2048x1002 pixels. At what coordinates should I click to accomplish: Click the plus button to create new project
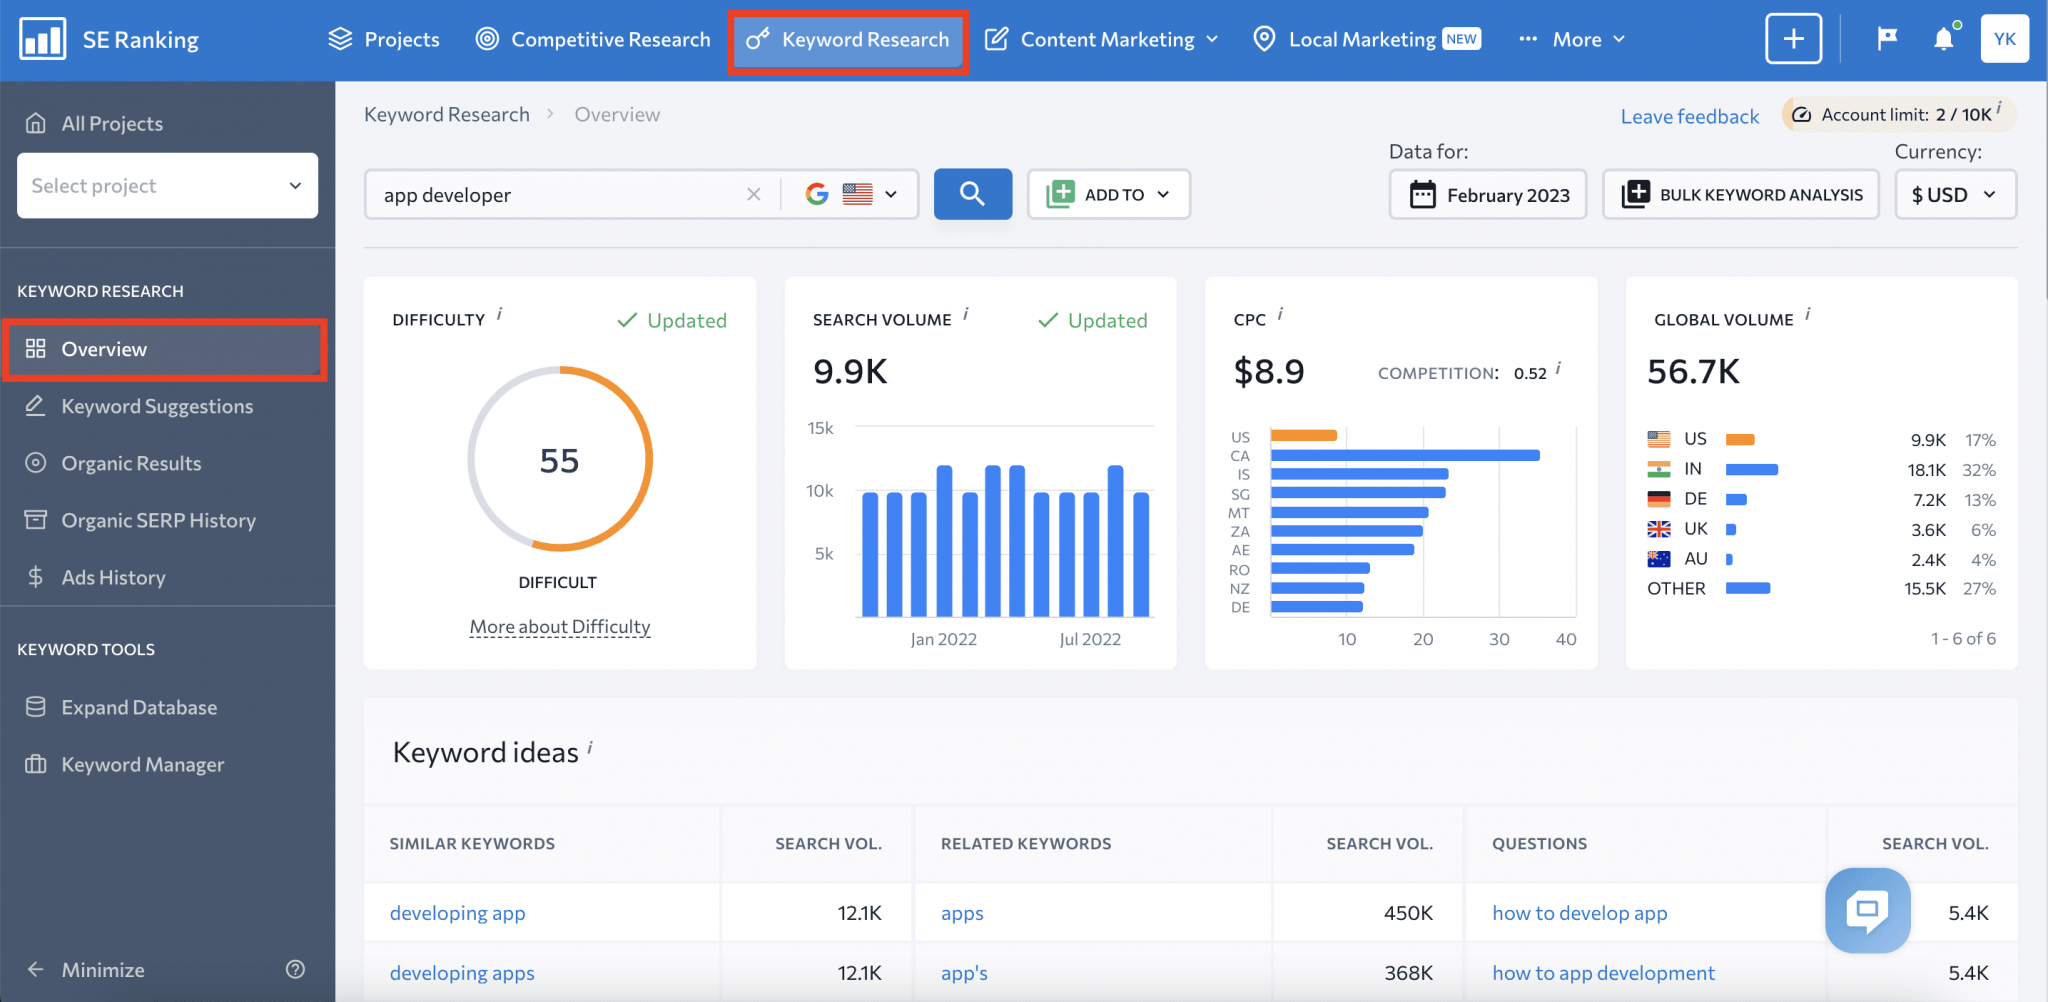(x=1793, y=38)
